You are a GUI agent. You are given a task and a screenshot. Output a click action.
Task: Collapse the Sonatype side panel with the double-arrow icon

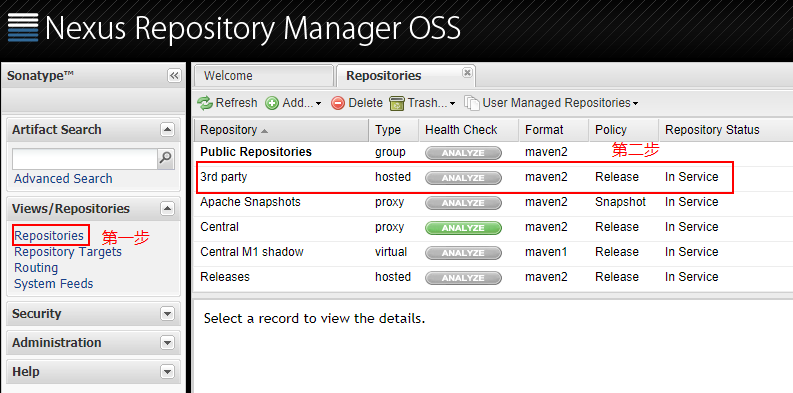coord(174,76)
